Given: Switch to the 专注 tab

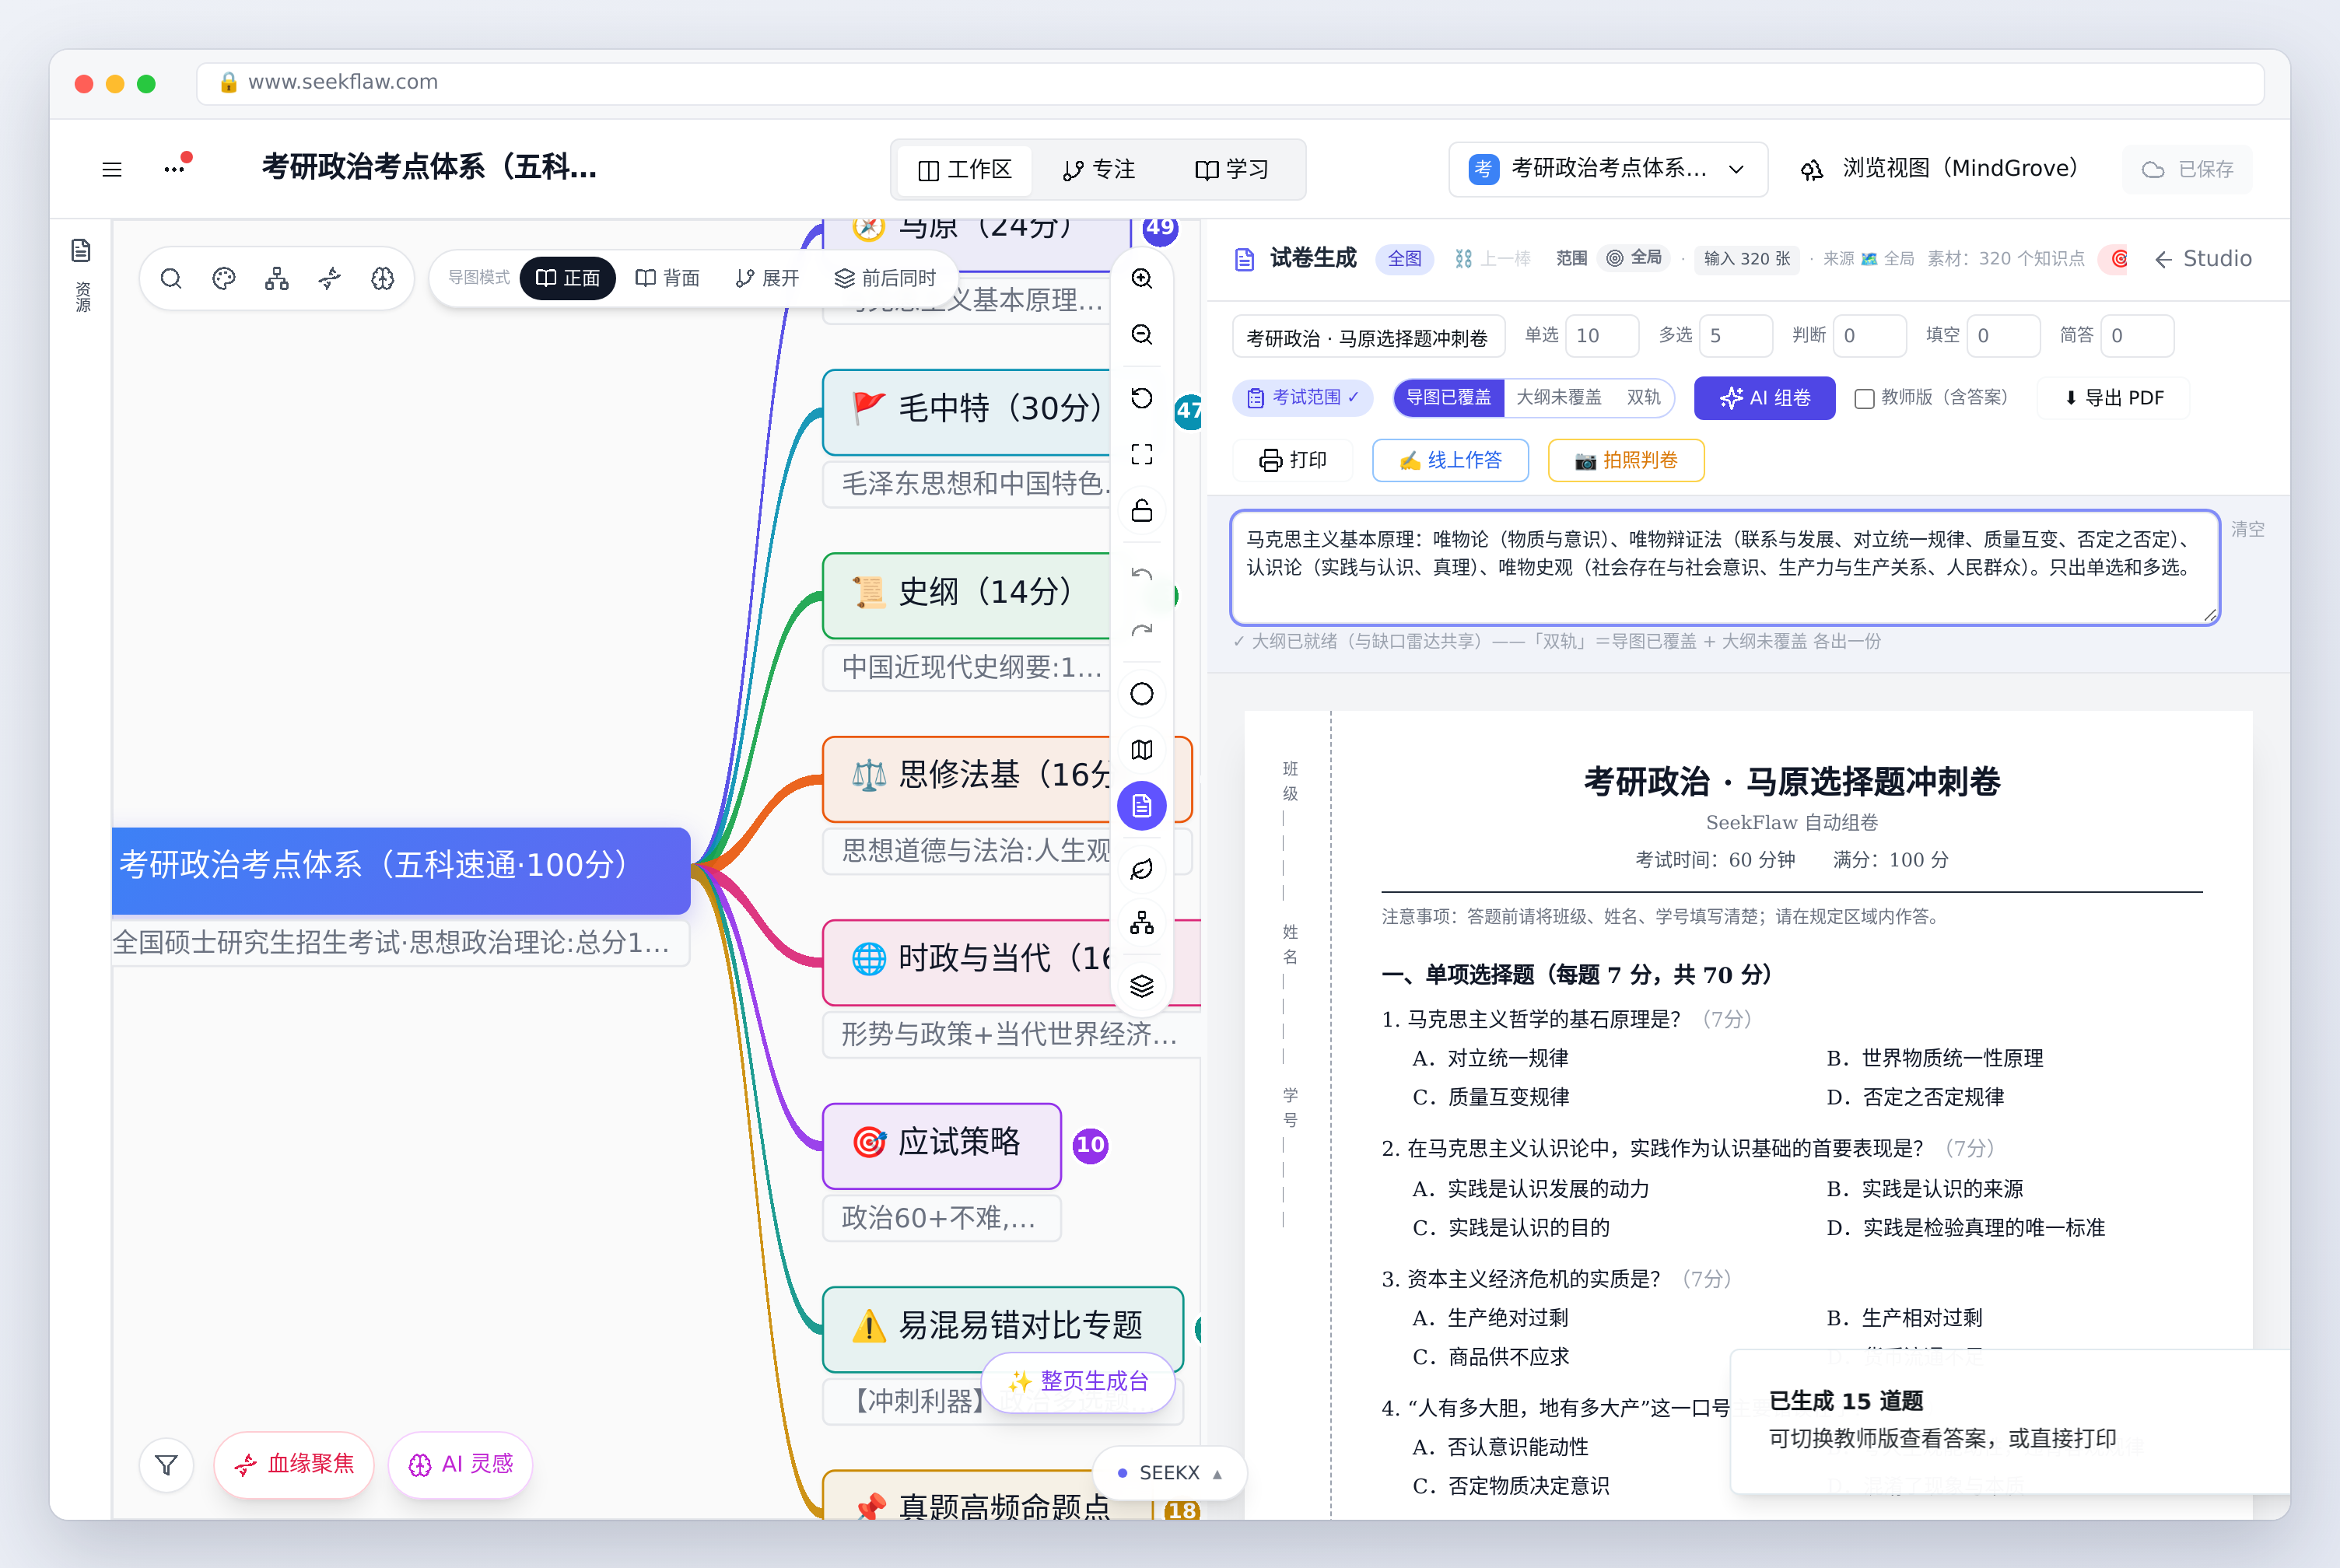Looking at the screenshot, I should (1098, 169).
